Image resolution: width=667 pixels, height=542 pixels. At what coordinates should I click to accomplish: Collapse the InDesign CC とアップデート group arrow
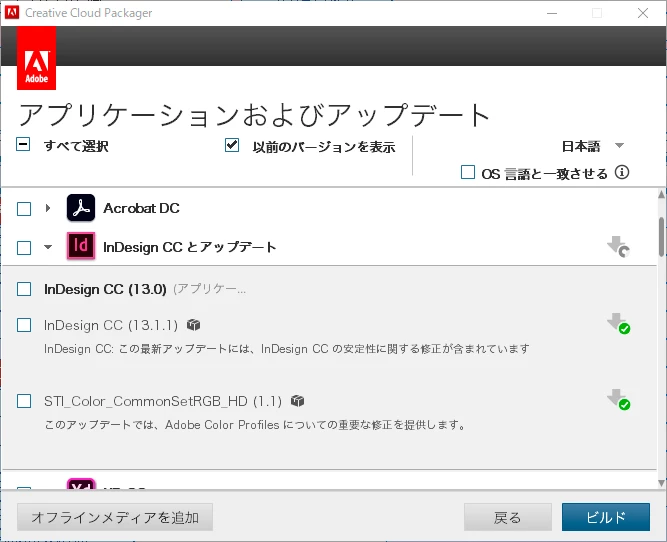pos(48,247)
